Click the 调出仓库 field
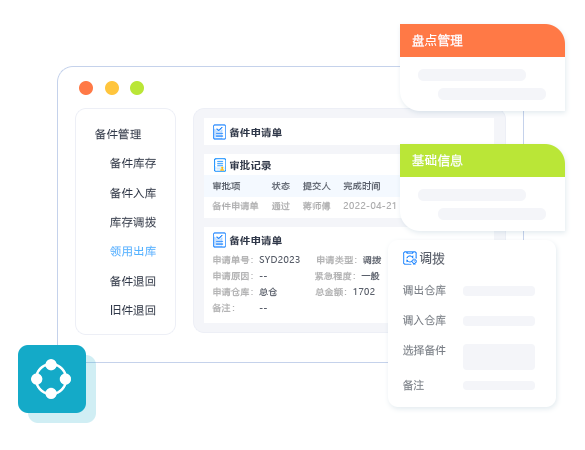585x450 pixels. pos(499,291)
